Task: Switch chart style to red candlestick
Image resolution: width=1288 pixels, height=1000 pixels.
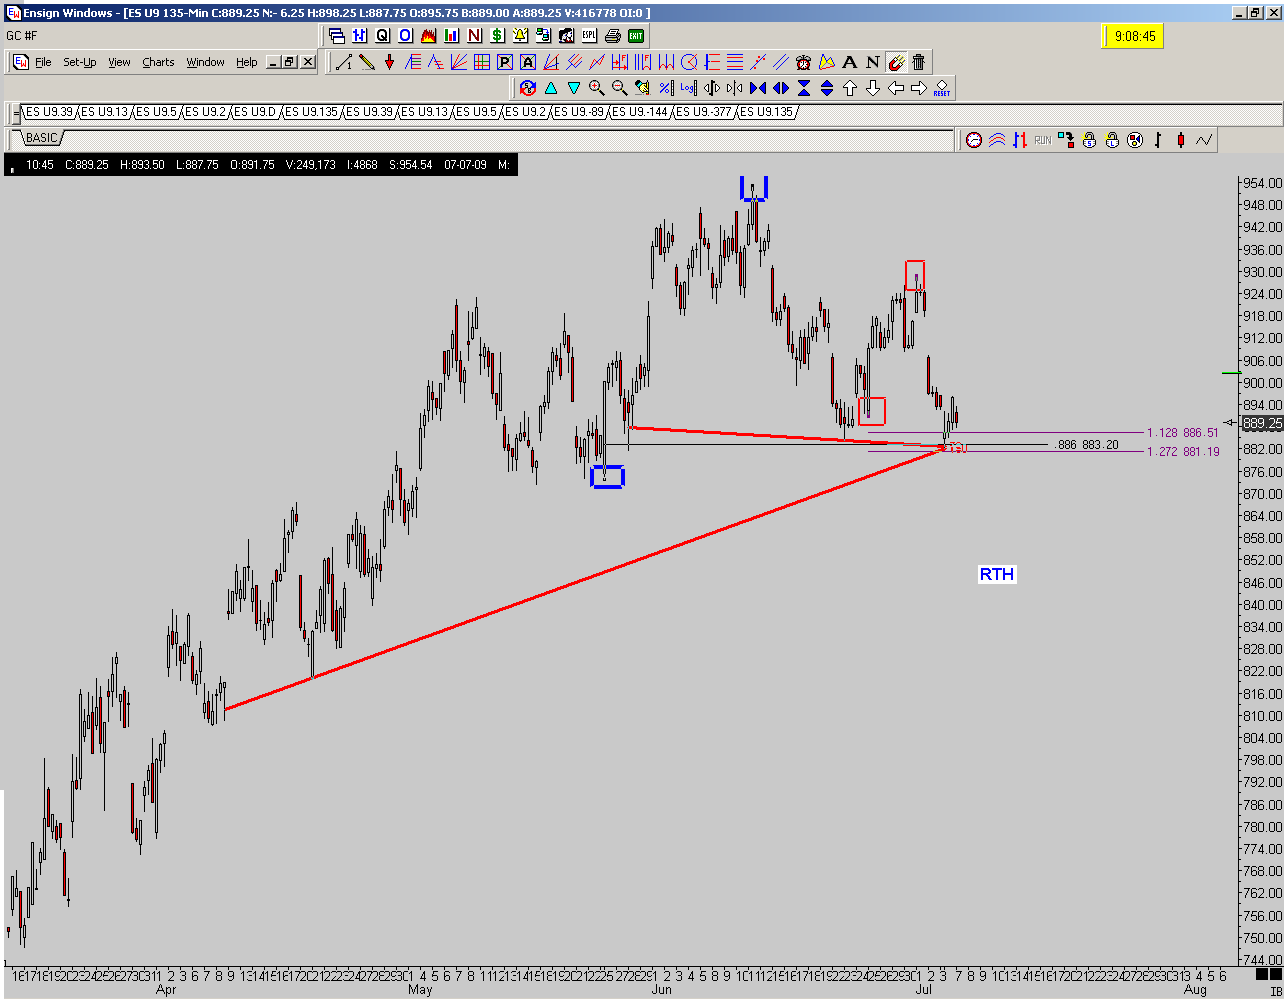Action: click(1181, 140)
